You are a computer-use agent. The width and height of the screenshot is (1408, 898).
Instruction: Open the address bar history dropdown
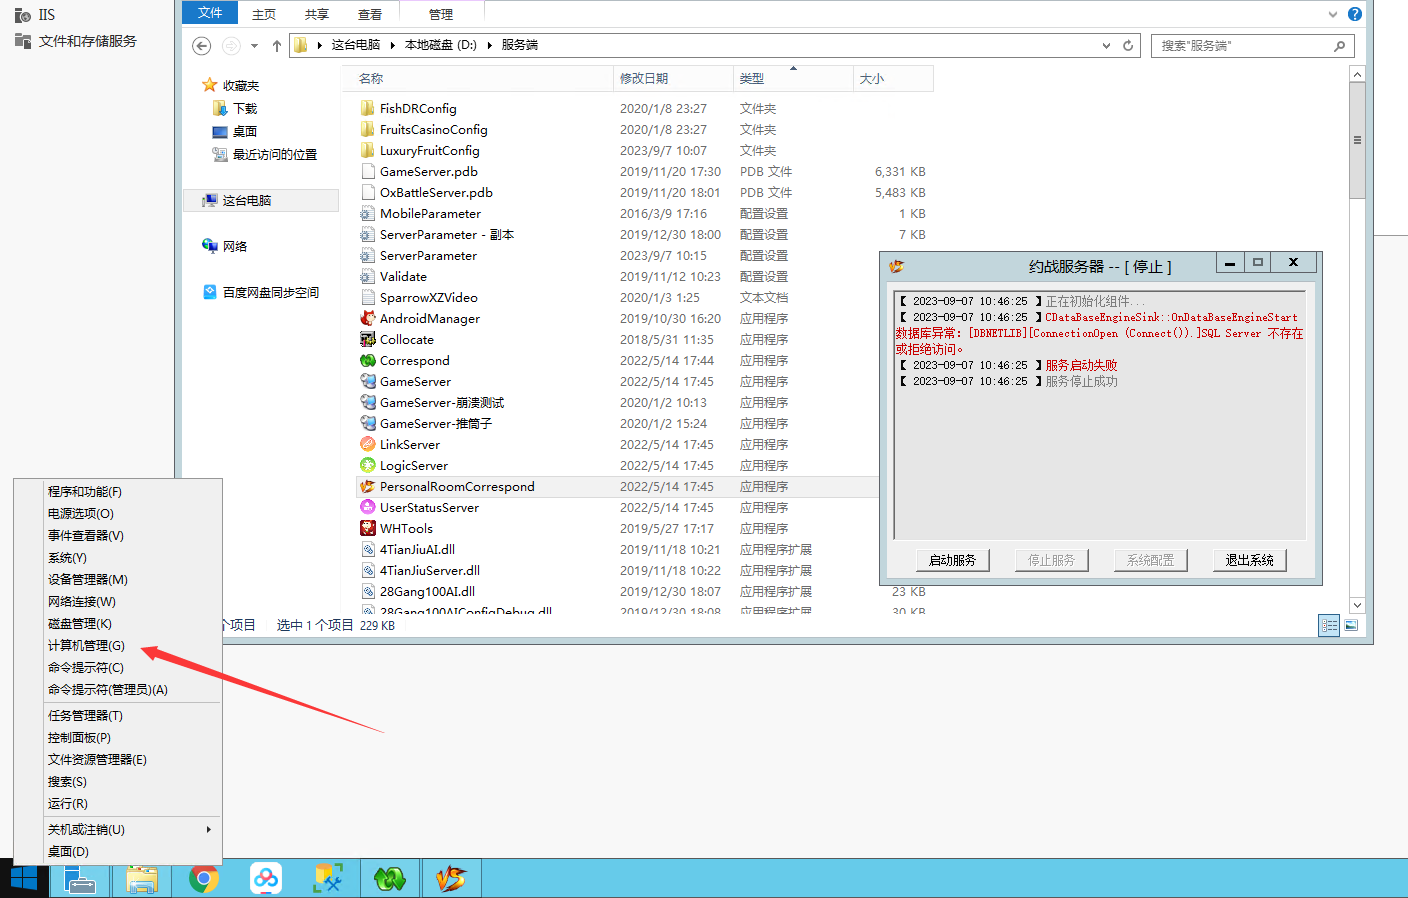(1106, 45)
